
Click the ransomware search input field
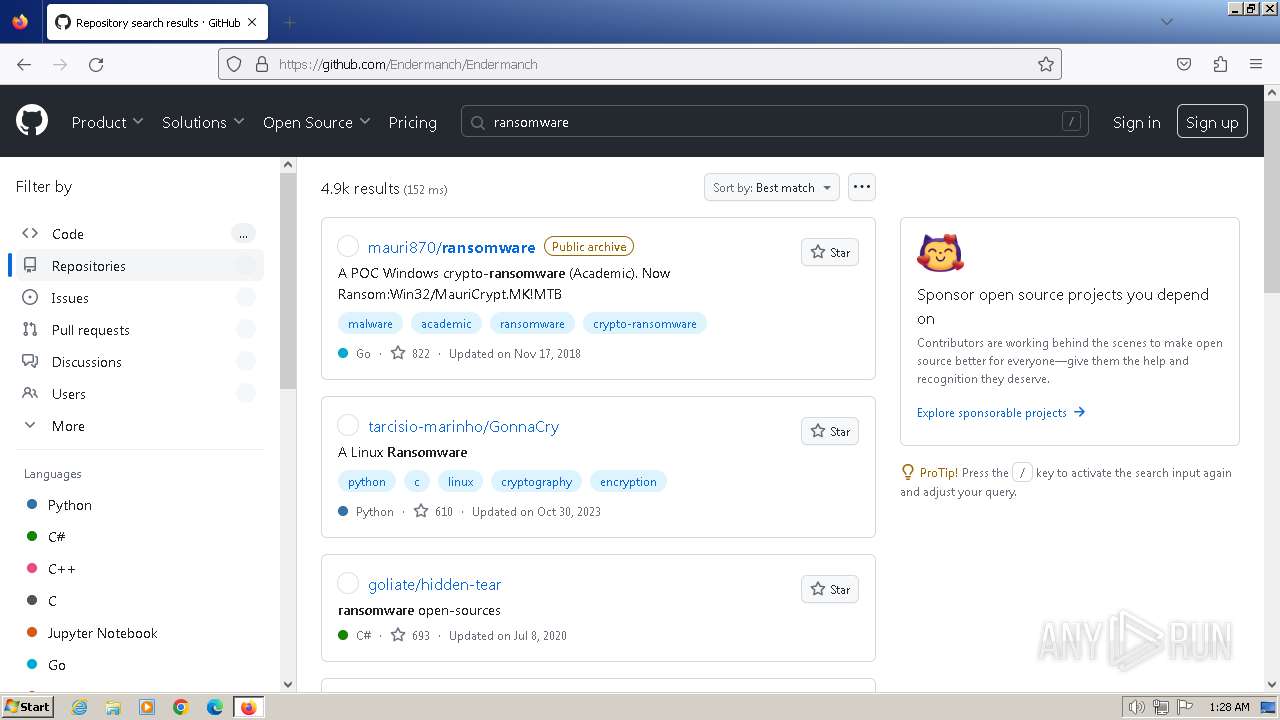click(774, 122)
